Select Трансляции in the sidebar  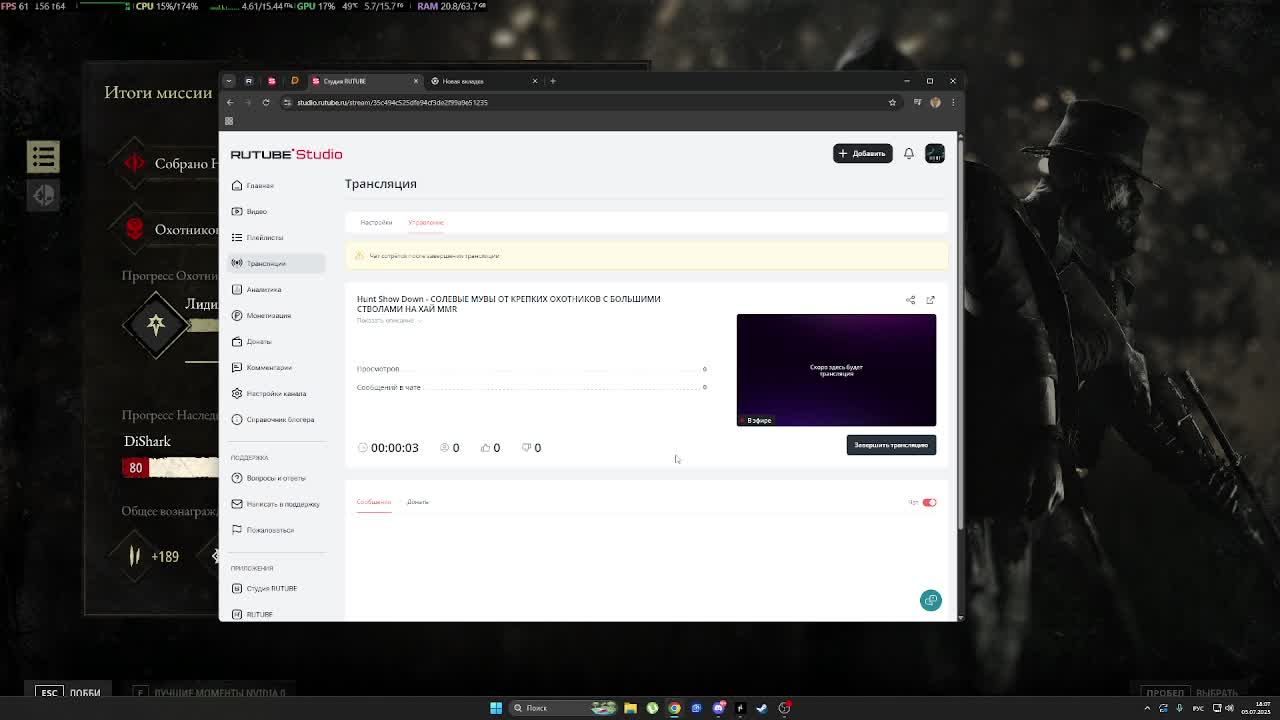click(x=276, y=263)
